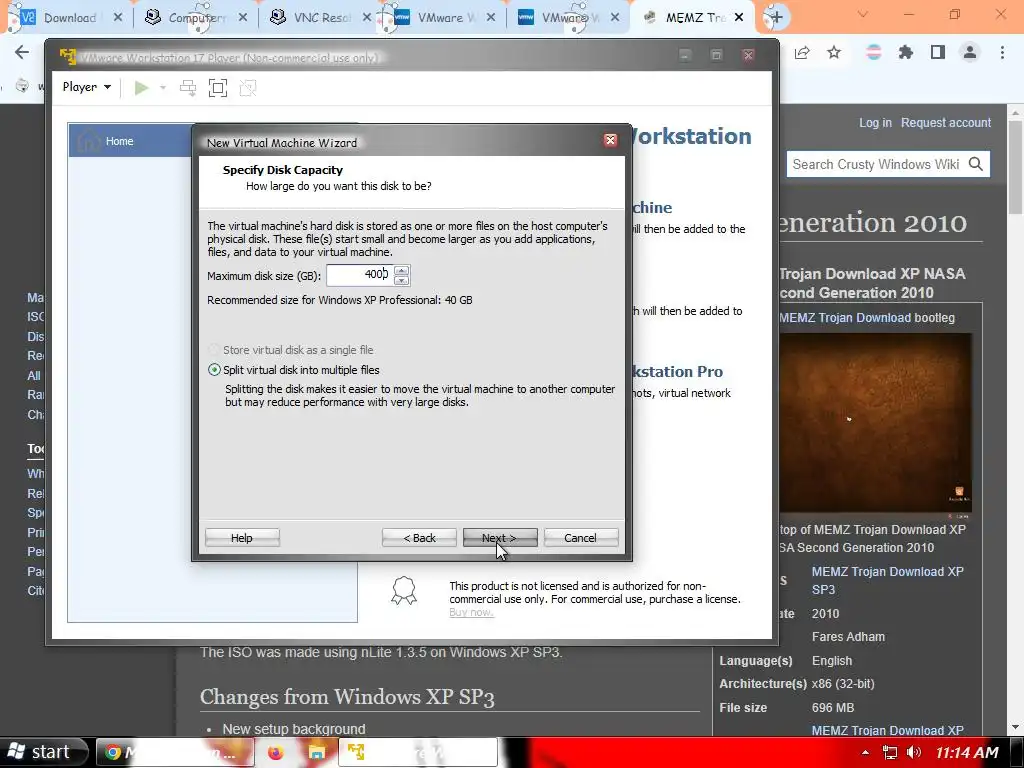The width and height of the screenshot is (1024, 768).
Task: Click the 11:14 AM taskbar clock
Action: pyautogui.click(x=967, y=752)
